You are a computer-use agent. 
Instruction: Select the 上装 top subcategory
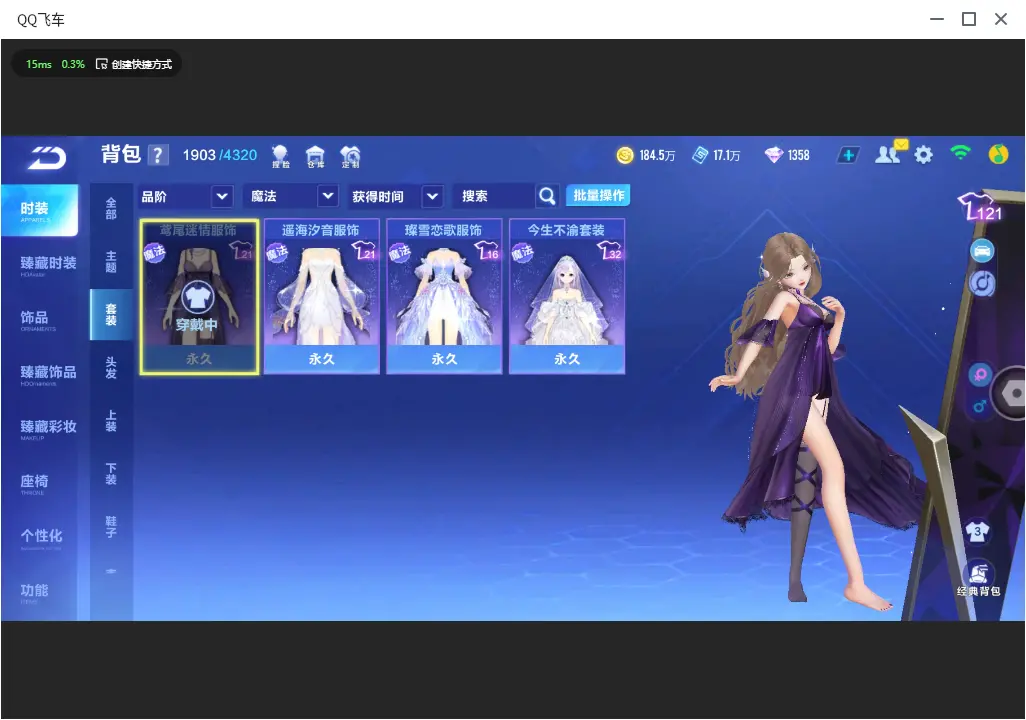click(x=111, y=421)
